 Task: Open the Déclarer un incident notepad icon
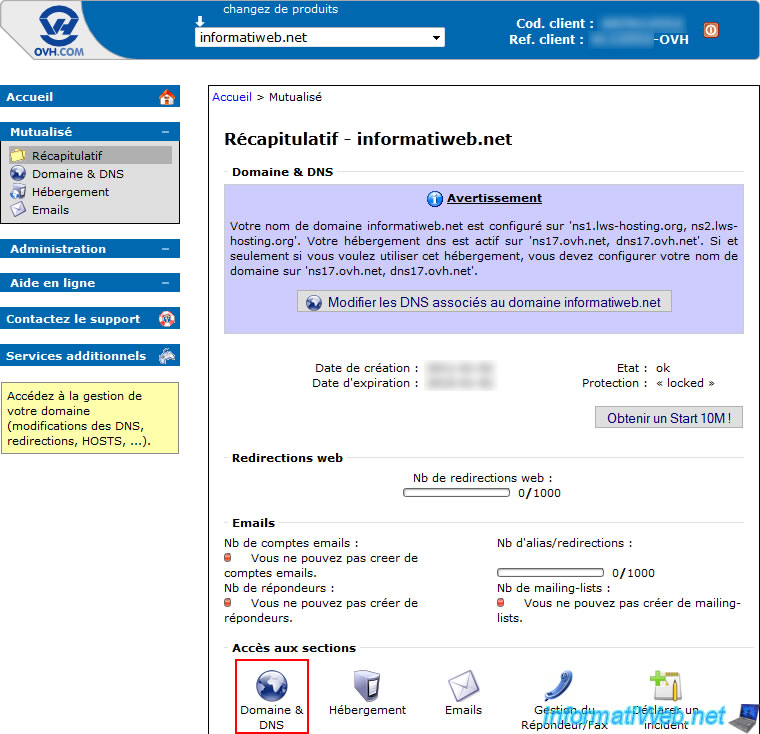tap(666, 686)
